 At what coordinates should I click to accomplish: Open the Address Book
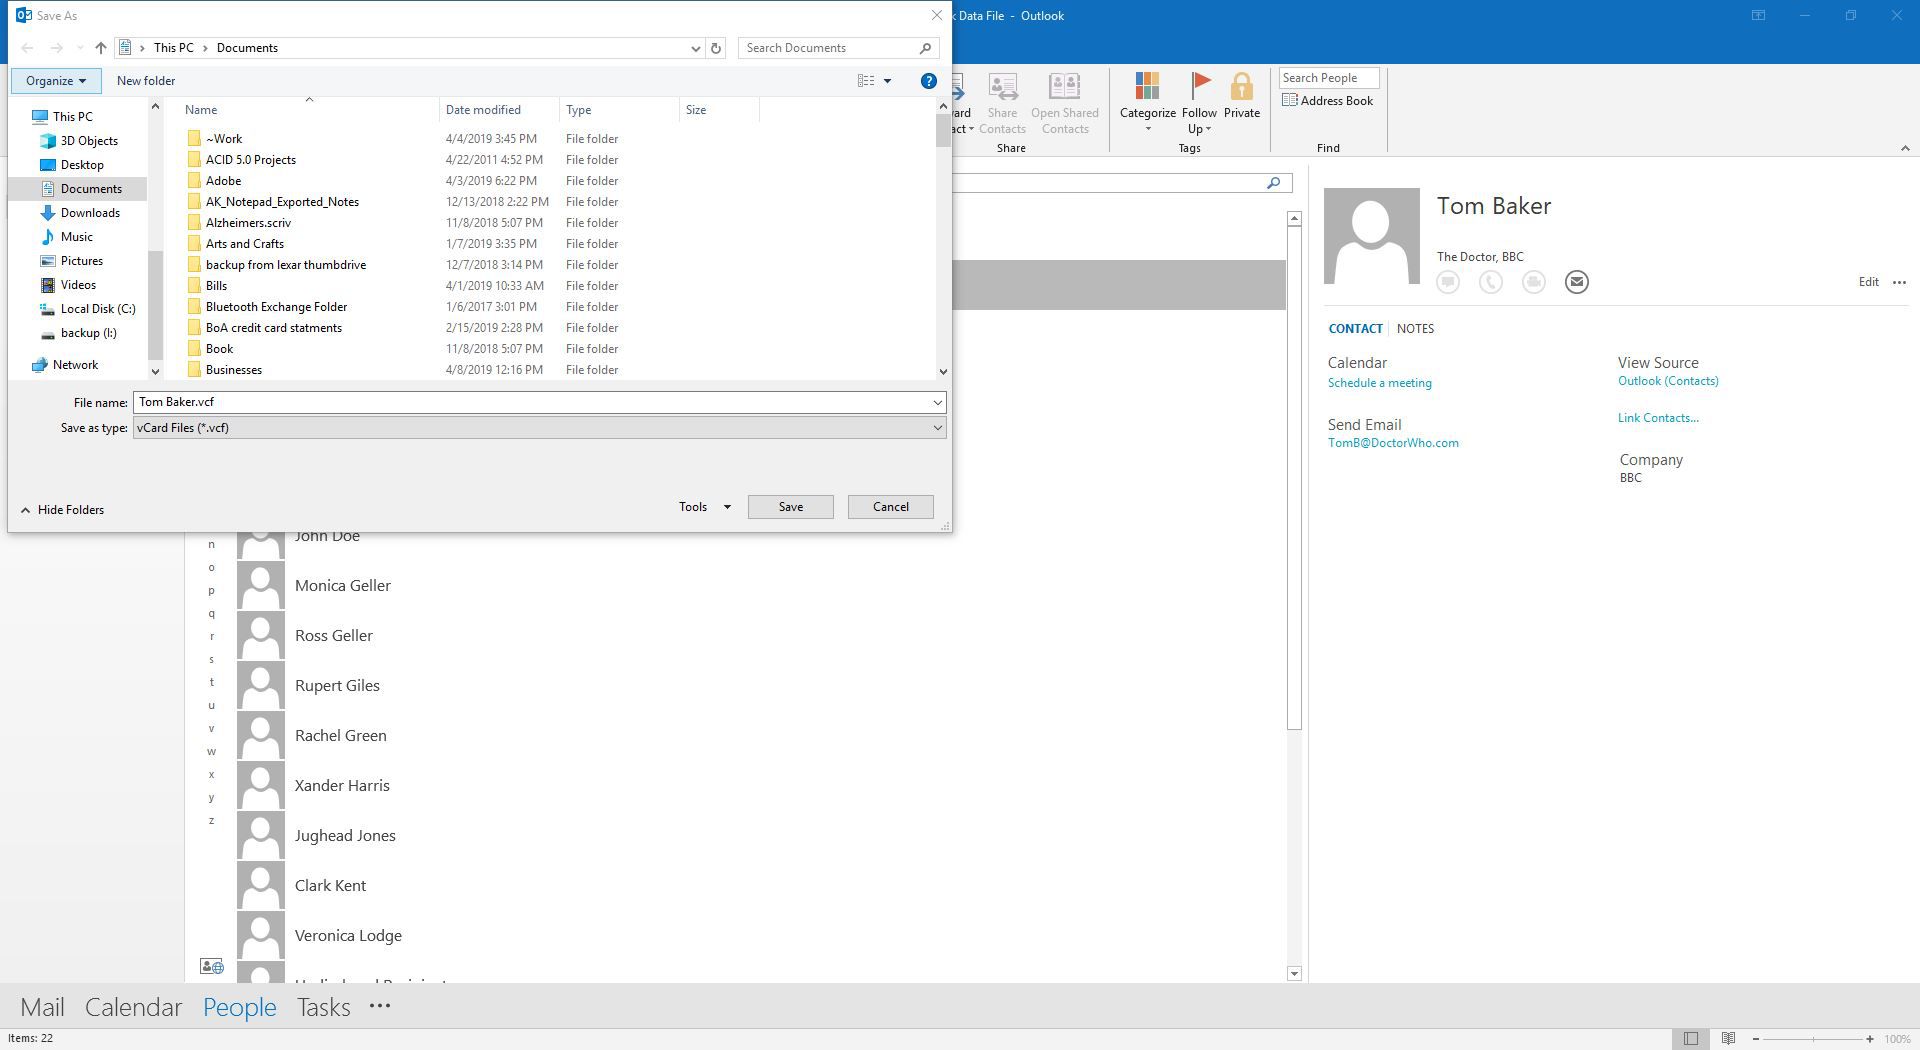1328,101
